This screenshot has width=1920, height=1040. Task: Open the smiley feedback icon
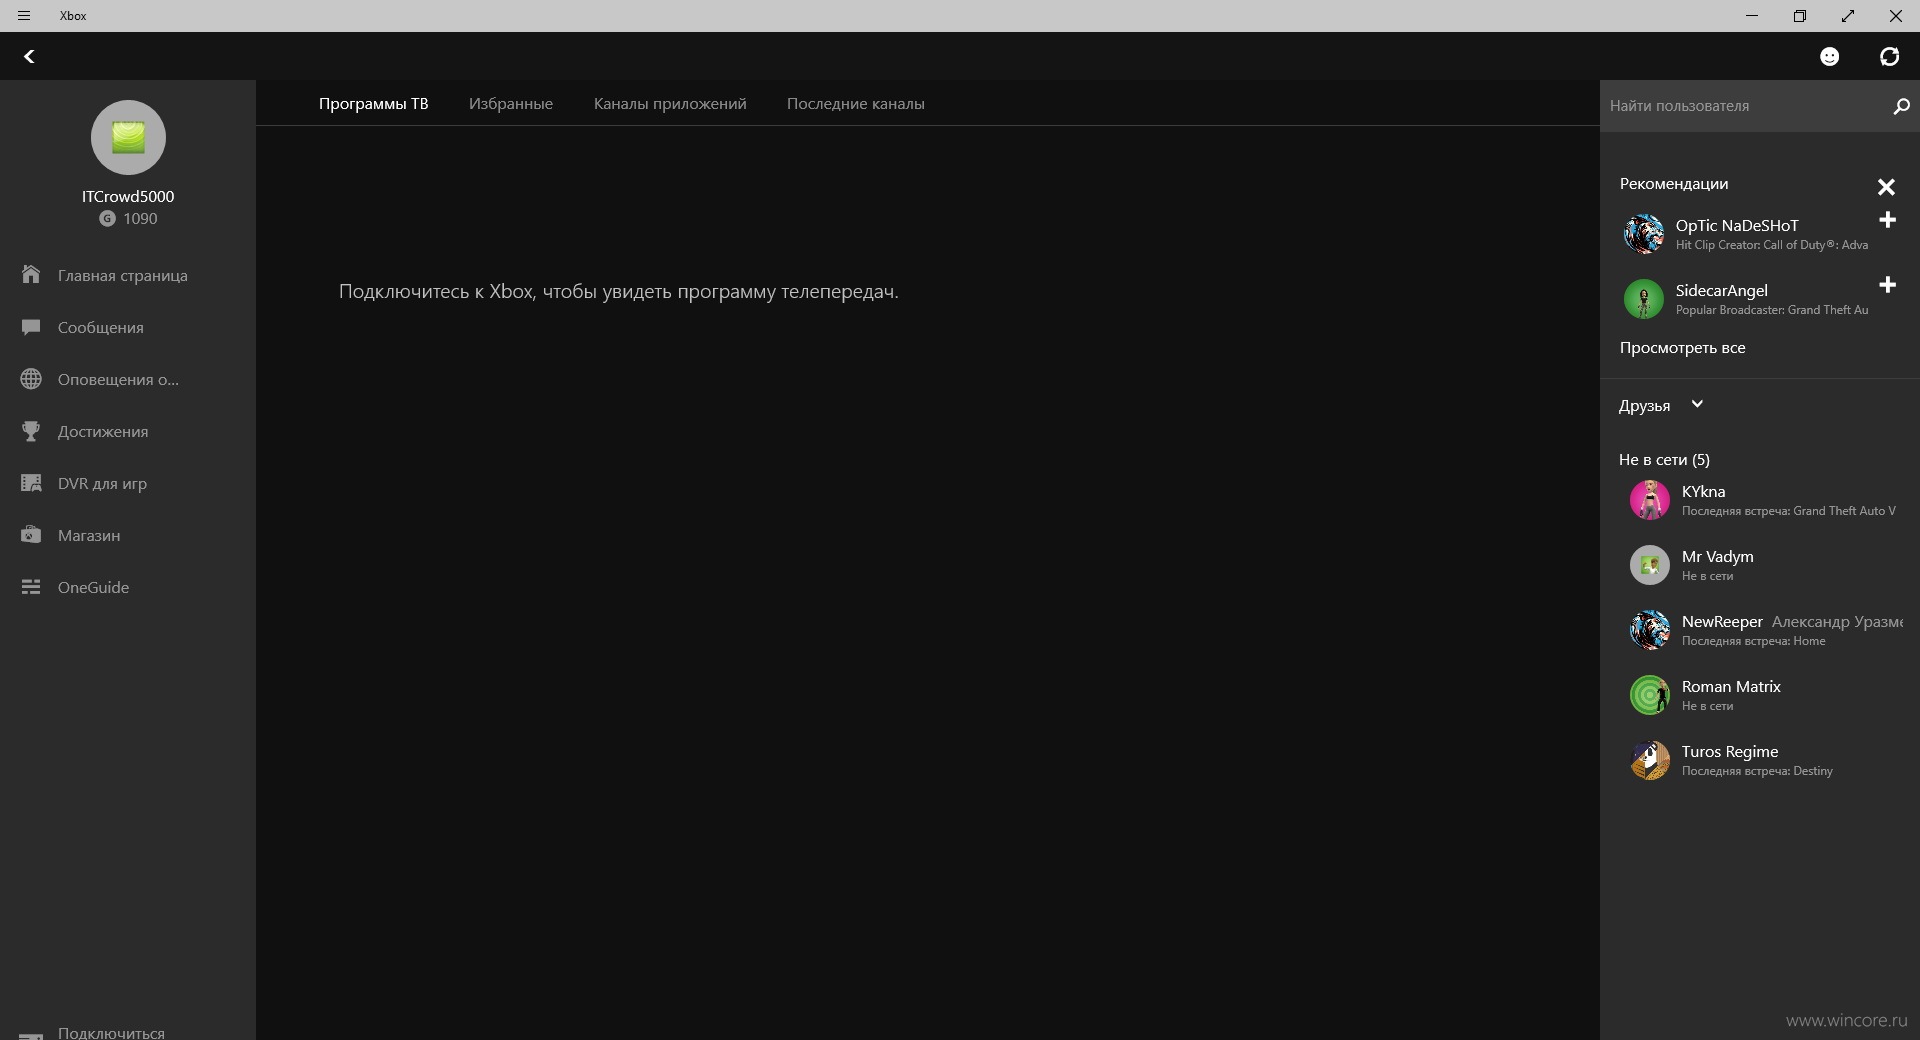click(x=1829, y=56)
